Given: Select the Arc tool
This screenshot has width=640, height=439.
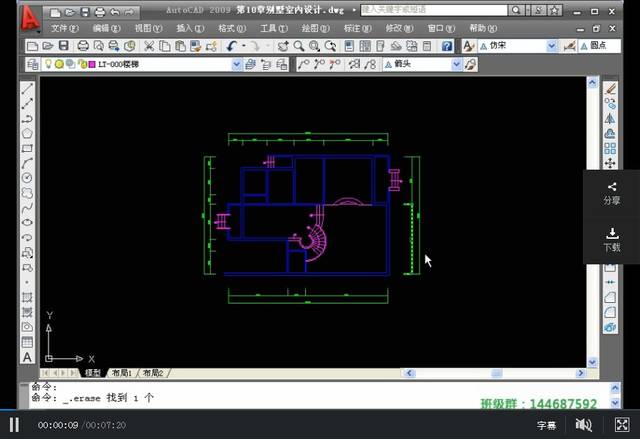Looking at the screenshot, I should [27, 163].
